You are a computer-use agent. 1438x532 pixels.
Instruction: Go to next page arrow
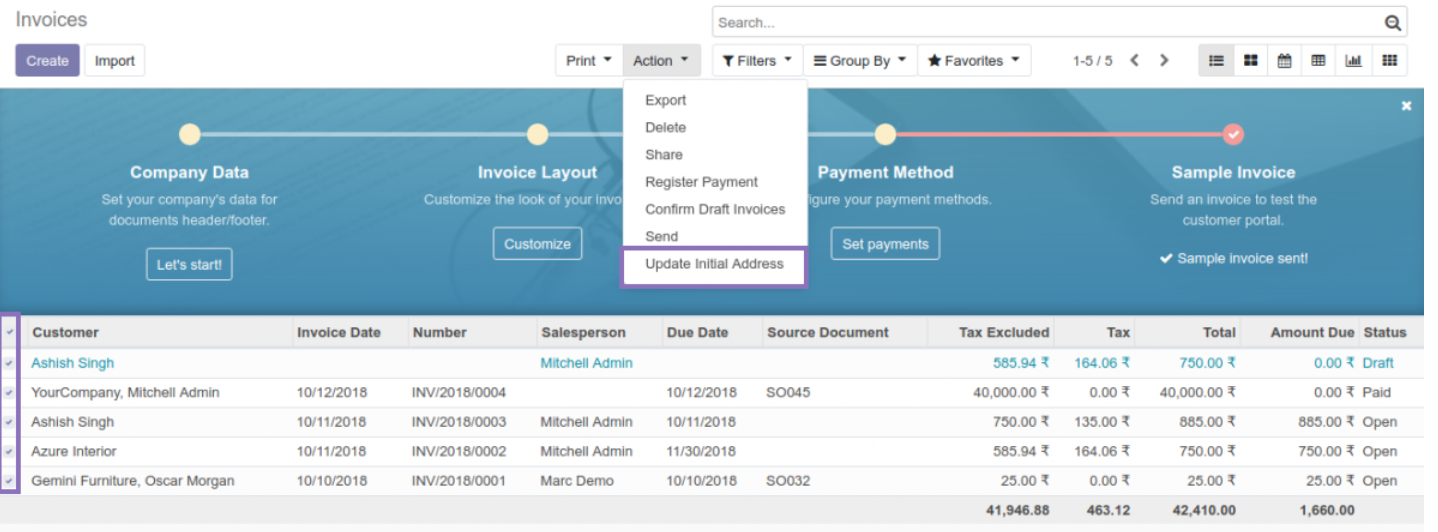(x=1164, y=61)
